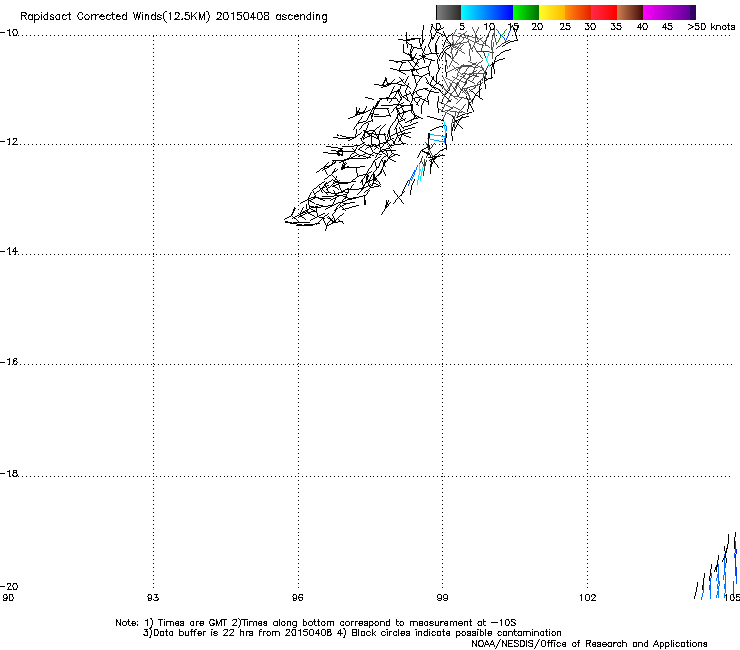
Task: Click the yellow 20-25 knots legend segment
Action: click(552, 12)
